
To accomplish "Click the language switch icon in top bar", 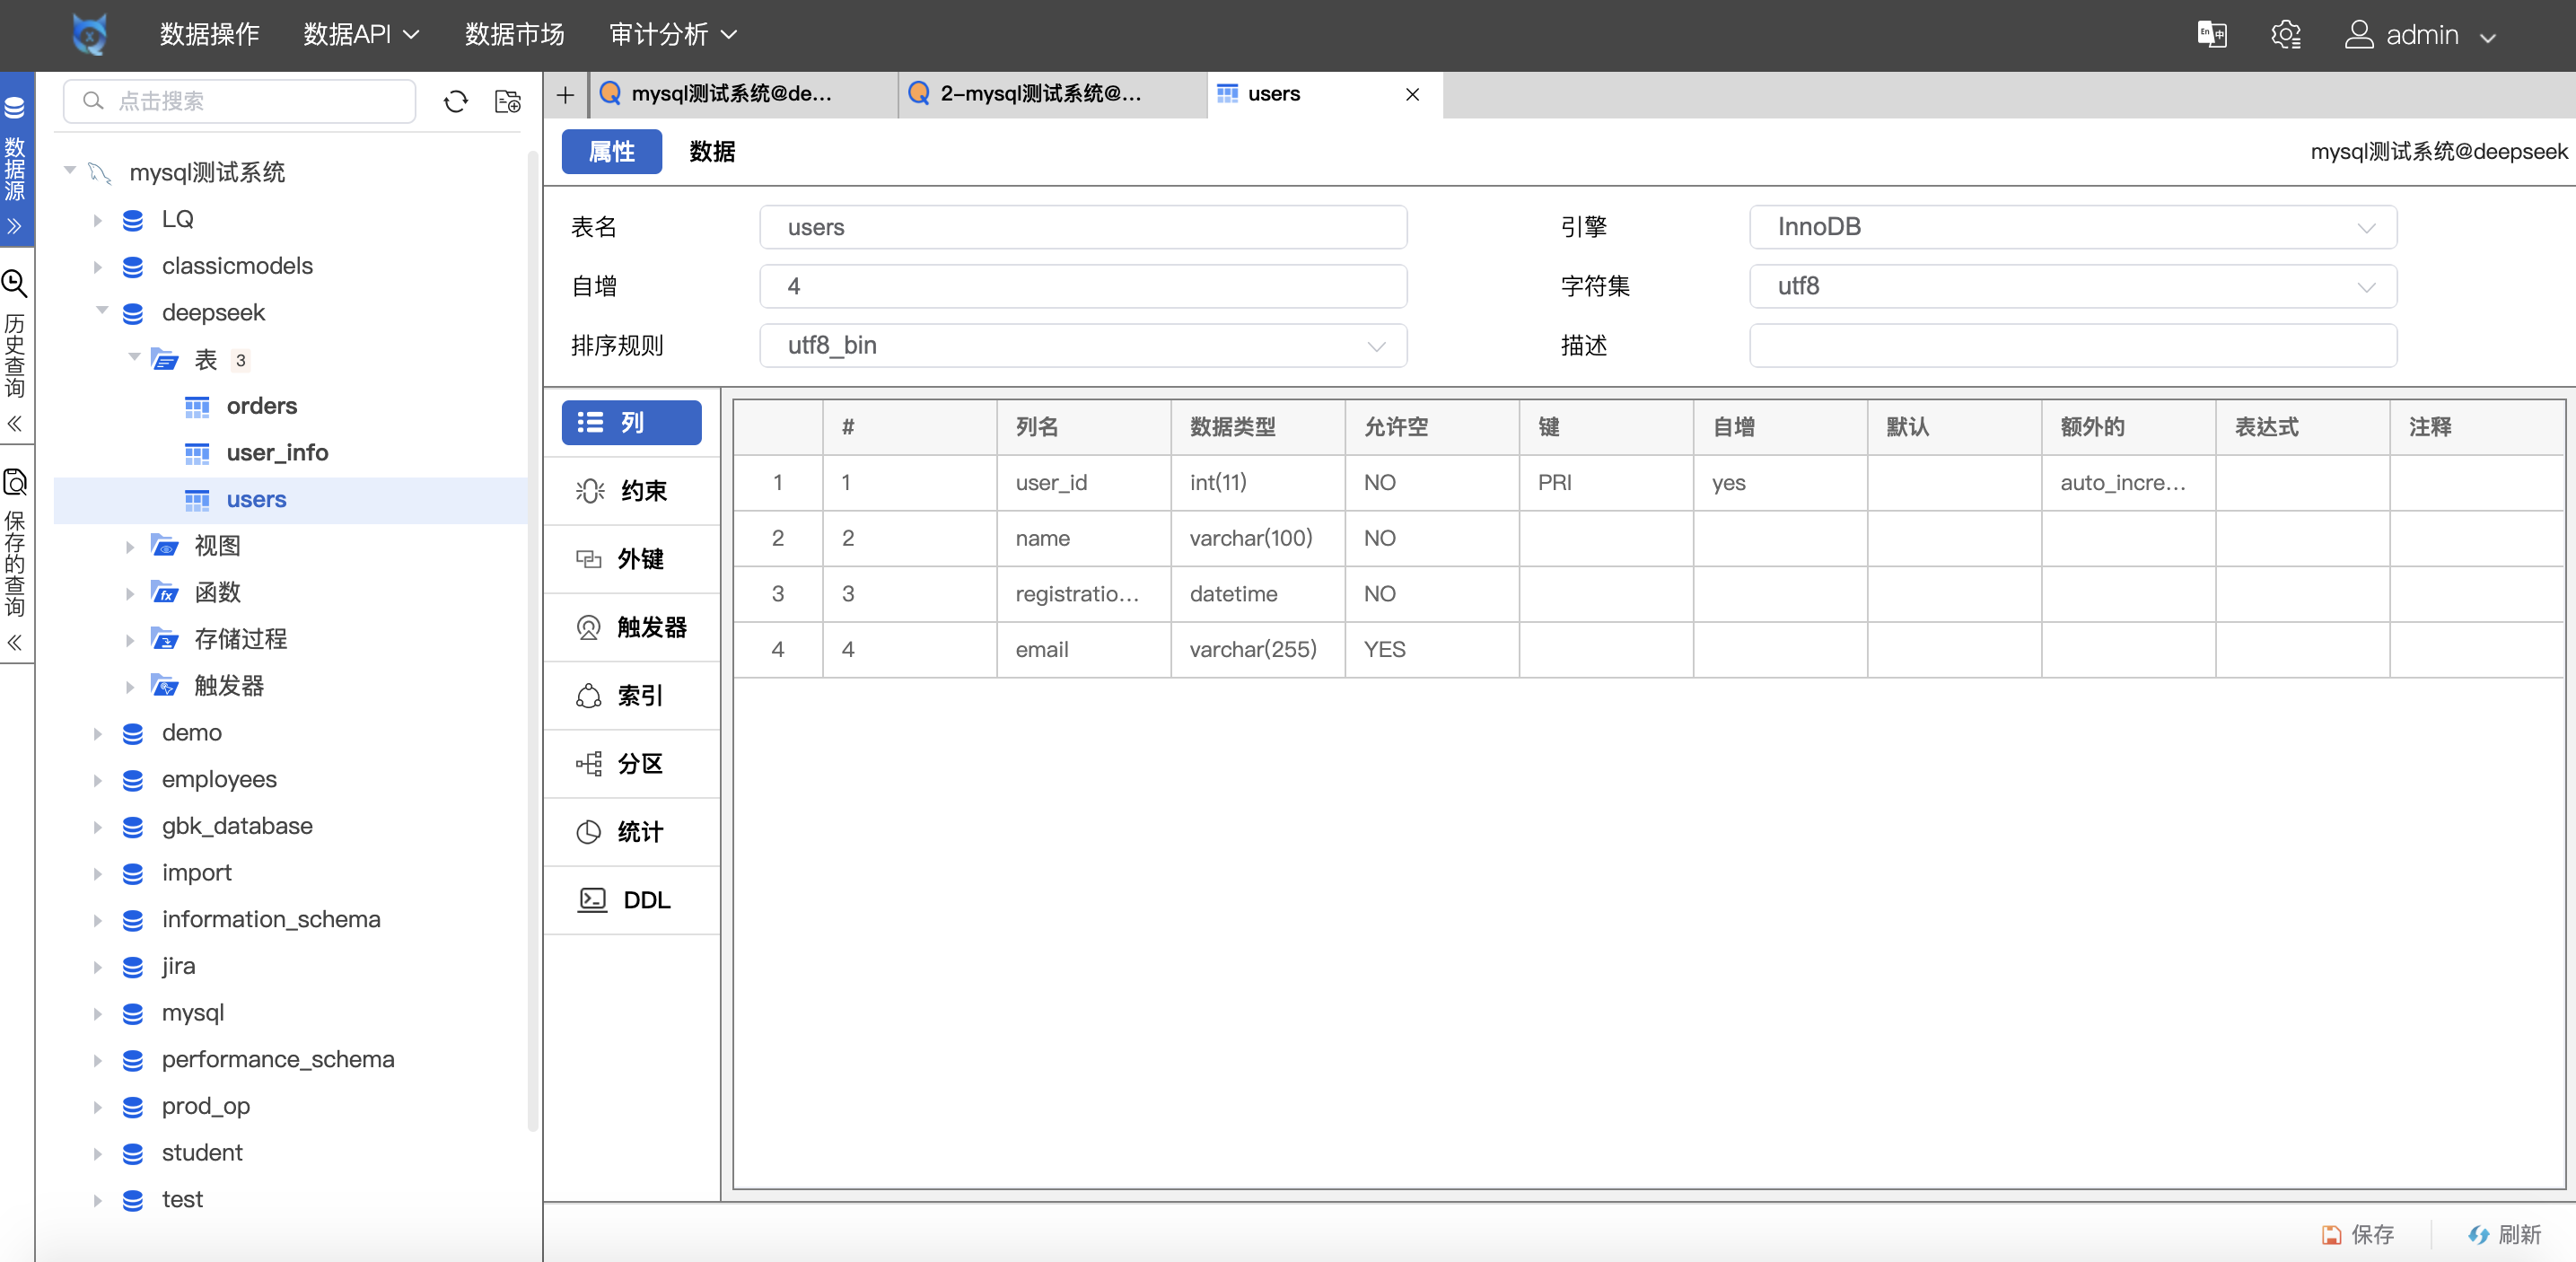I will (x=2212, y=34).
